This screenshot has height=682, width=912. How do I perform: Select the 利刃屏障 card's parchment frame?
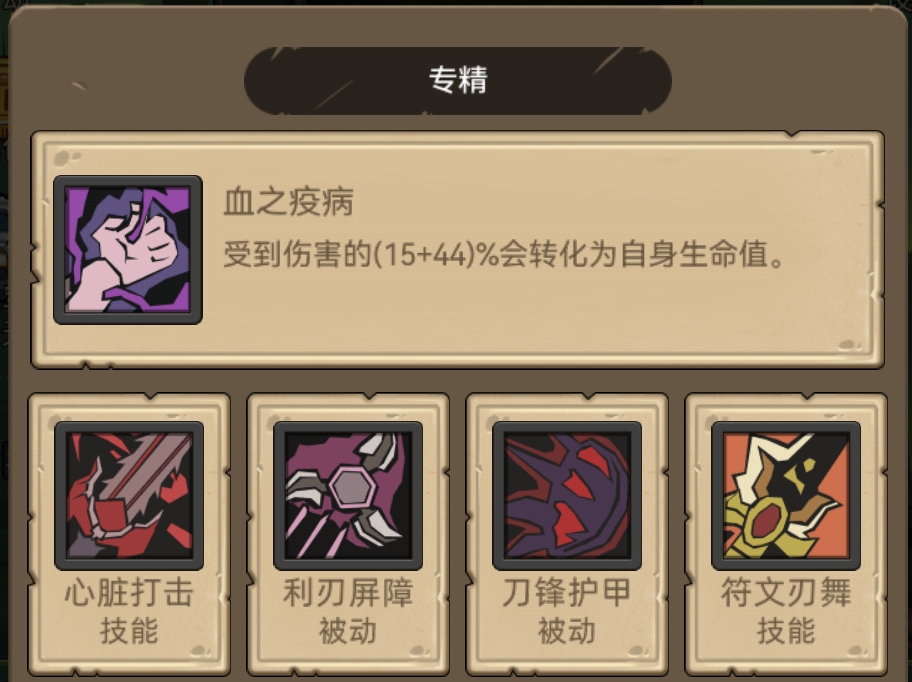(348, 534)
